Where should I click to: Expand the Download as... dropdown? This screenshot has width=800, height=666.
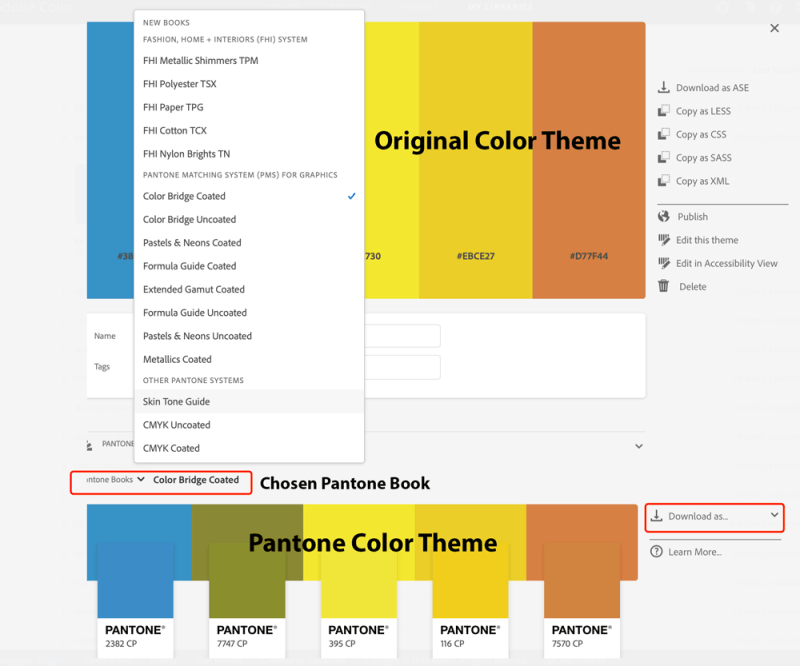pos(714,518)
